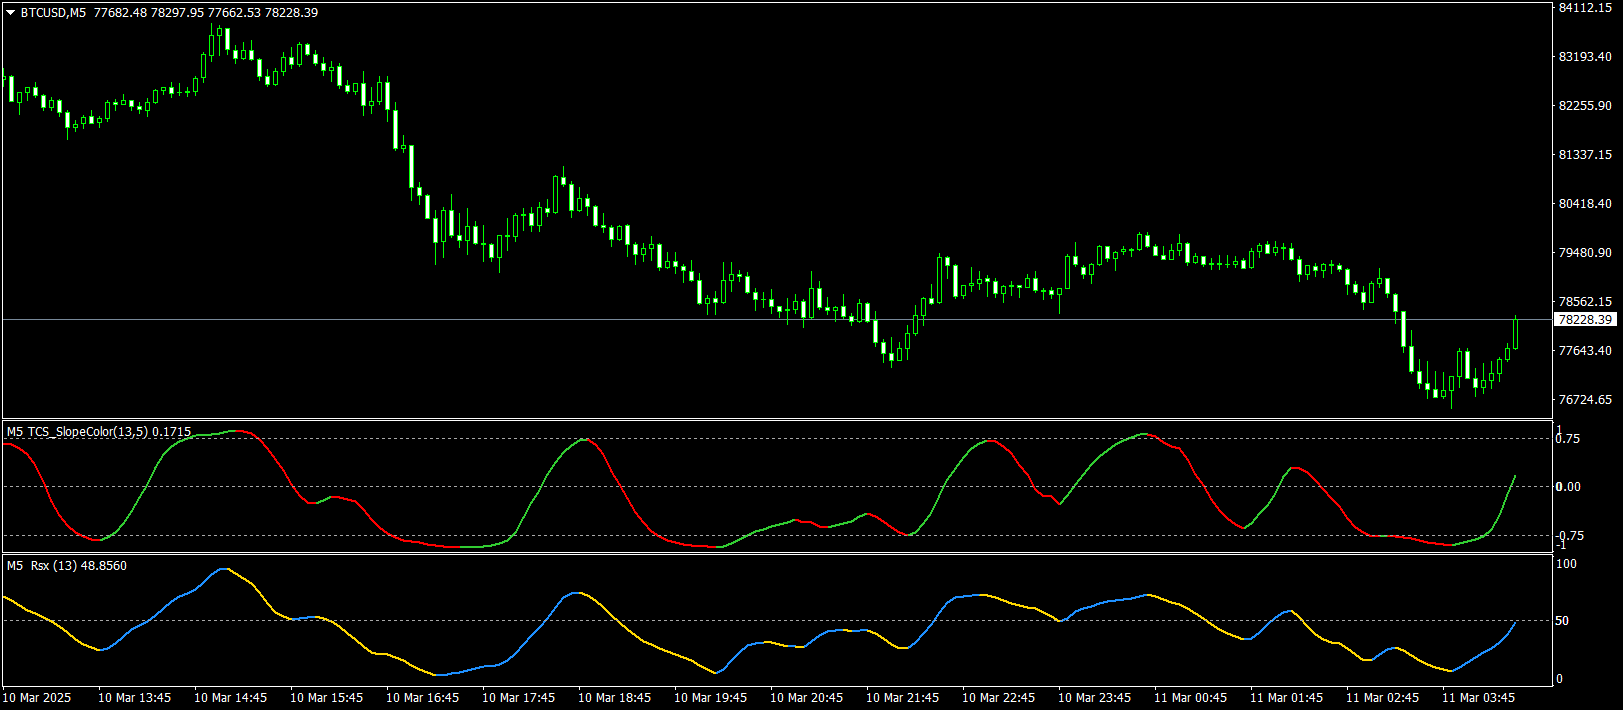Viewport: 1623px width, 710px height.
Task: Click the 10 Mar 20:45 time label
Action: click(x=806, y=698)
